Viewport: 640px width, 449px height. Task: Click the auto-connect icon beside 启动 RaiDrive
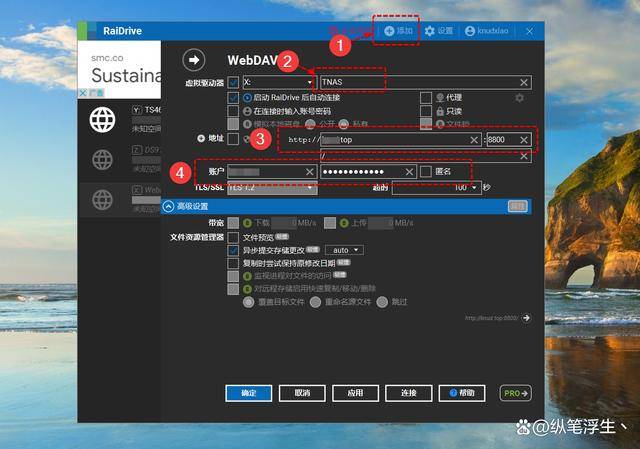coord(247,98)
